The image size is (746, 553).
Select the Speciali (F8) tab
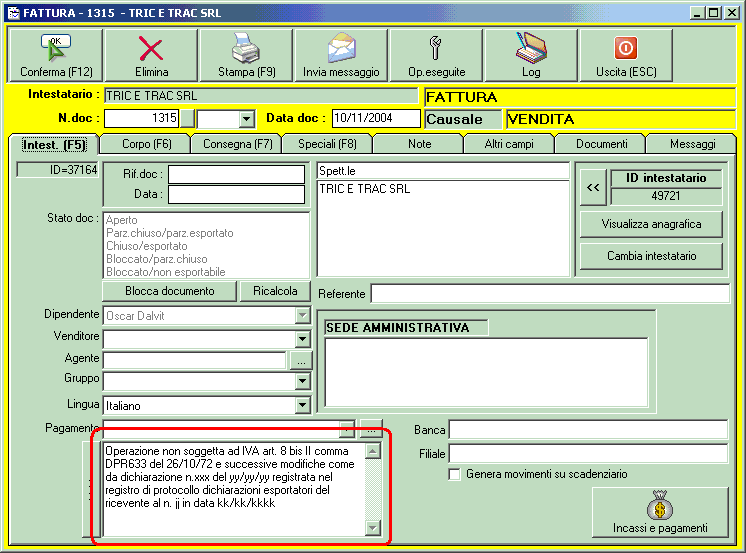coord(327,144)
